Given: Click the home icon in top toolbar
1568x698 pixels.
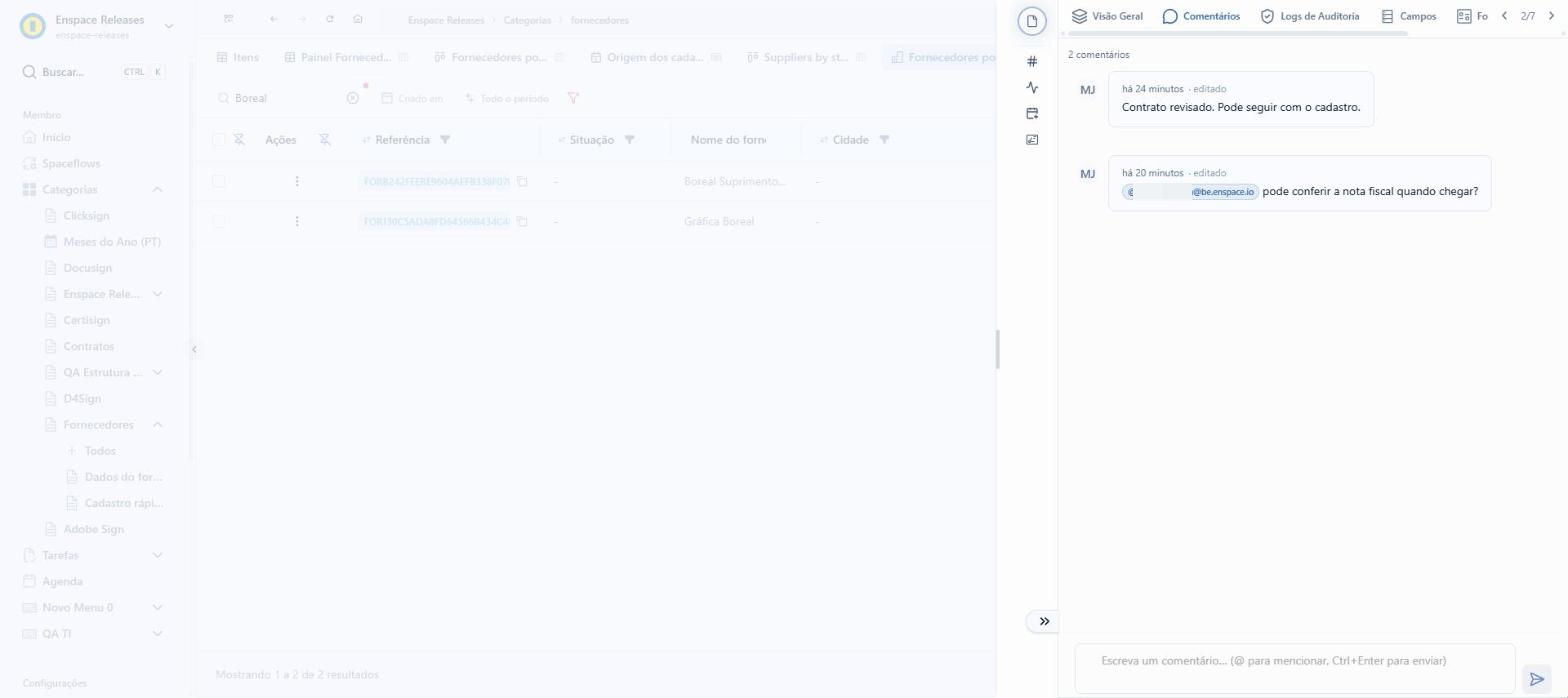Looking at the screenshot, I should click(x=358, y=19).
